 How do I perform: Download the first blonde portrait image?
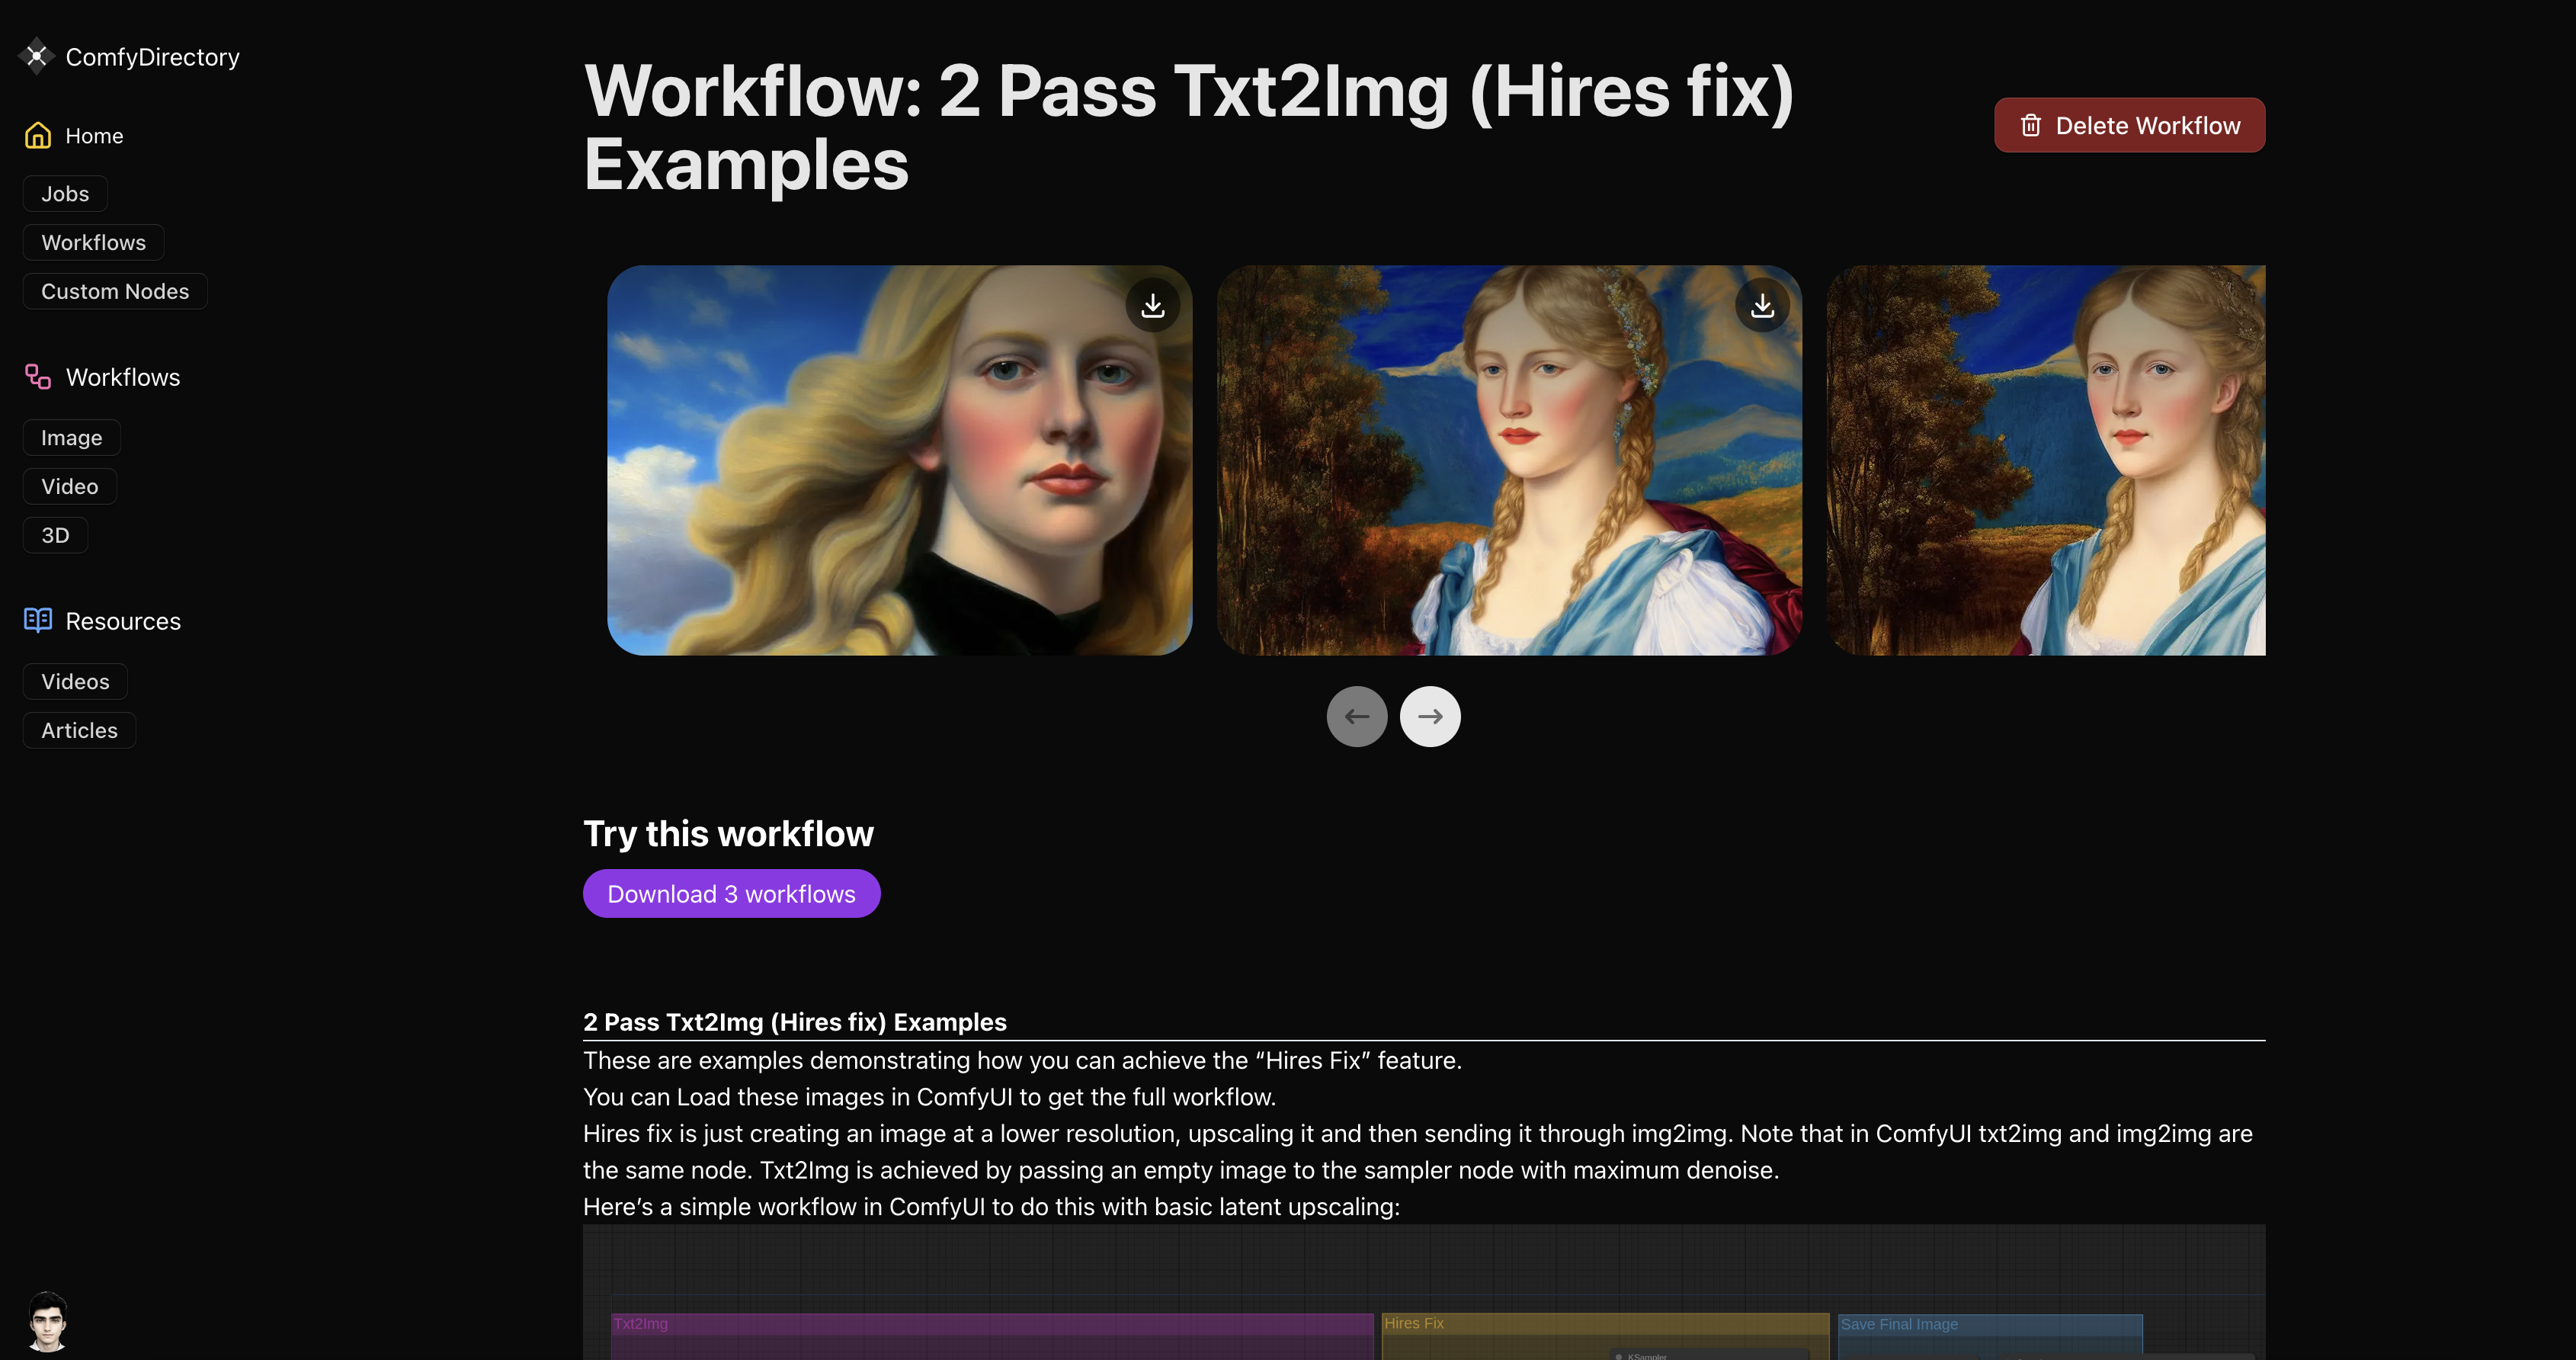1152,305
